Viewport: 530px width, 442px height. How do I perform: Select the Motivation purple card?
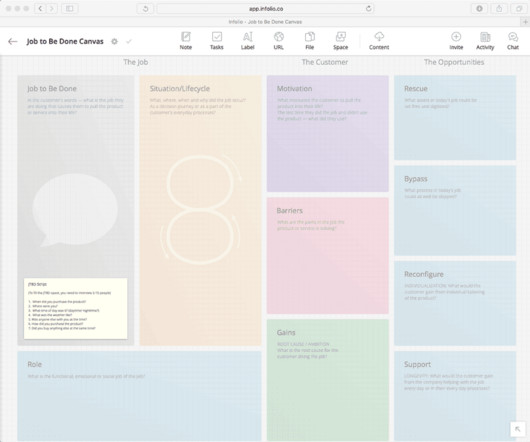[x=328, y=133]
